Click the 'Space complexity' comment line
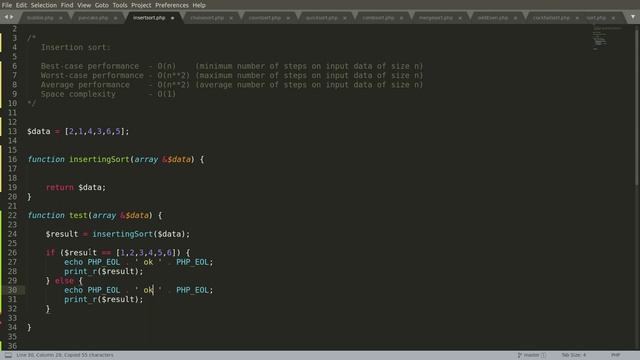 109,94
